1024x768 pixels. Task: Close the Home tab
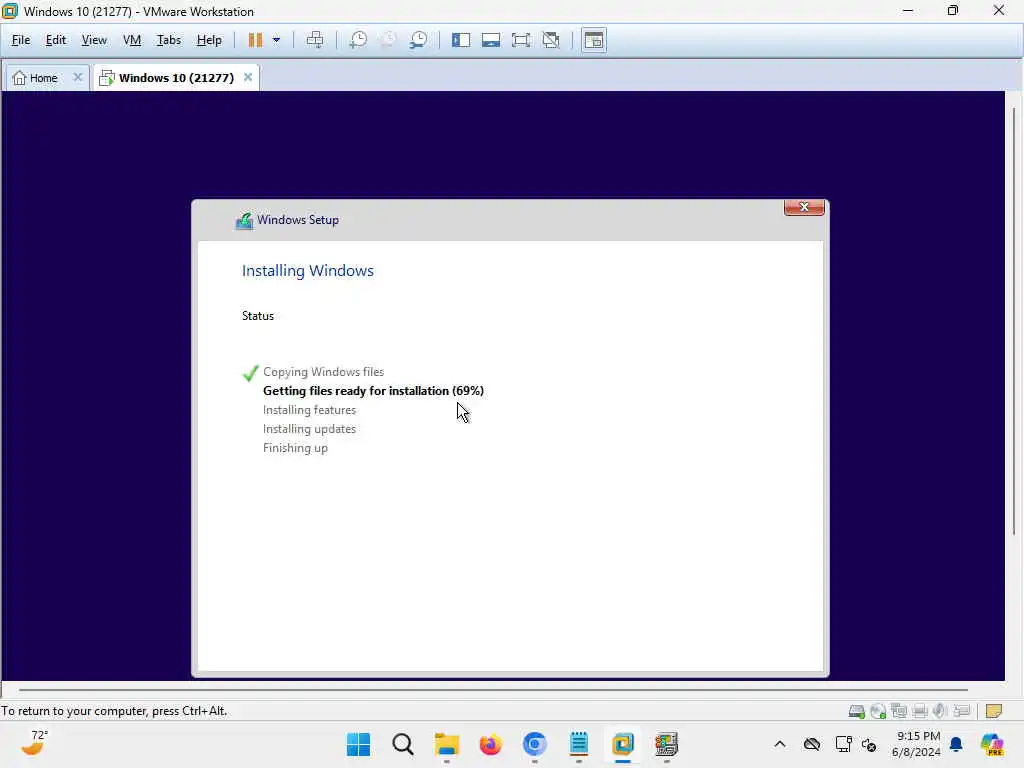point(78,77)
